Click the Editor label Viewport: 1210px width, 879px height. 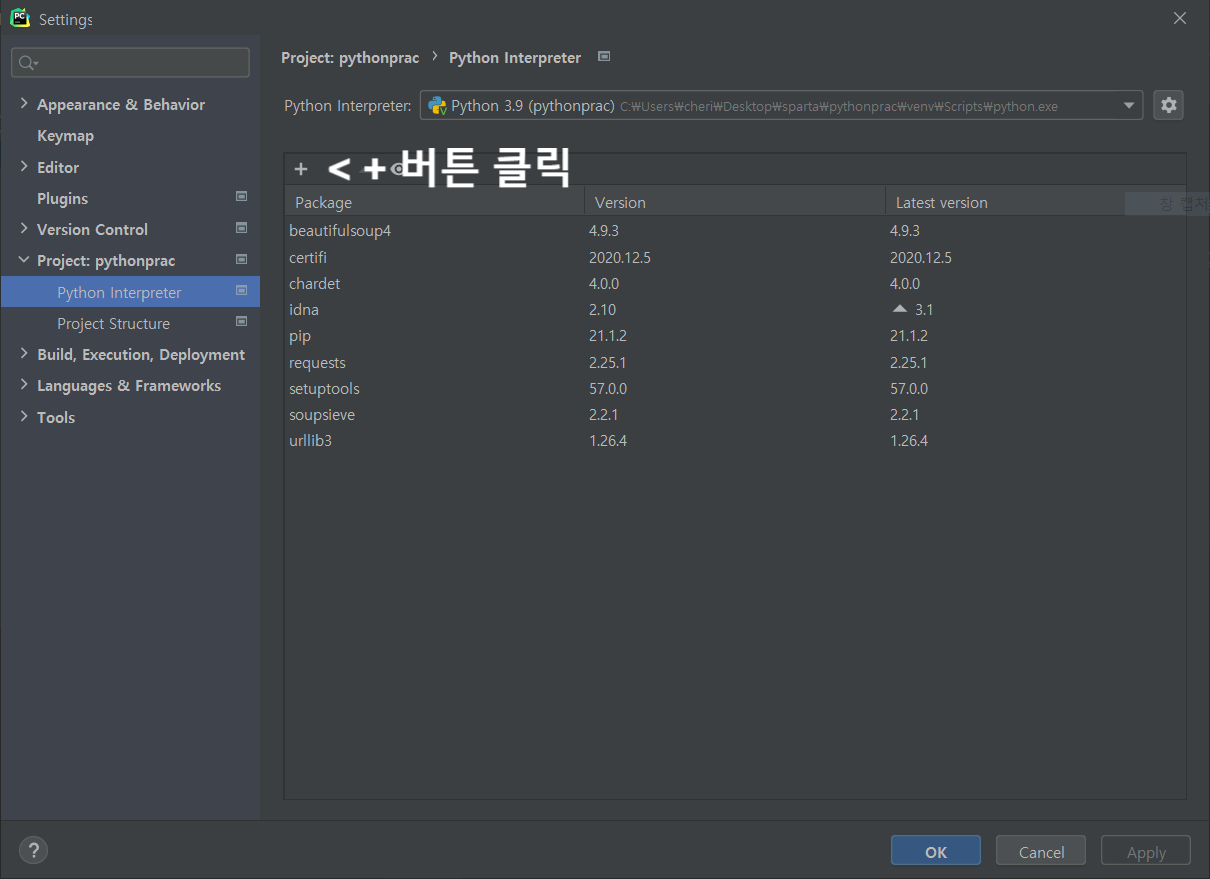coord(58,167)
